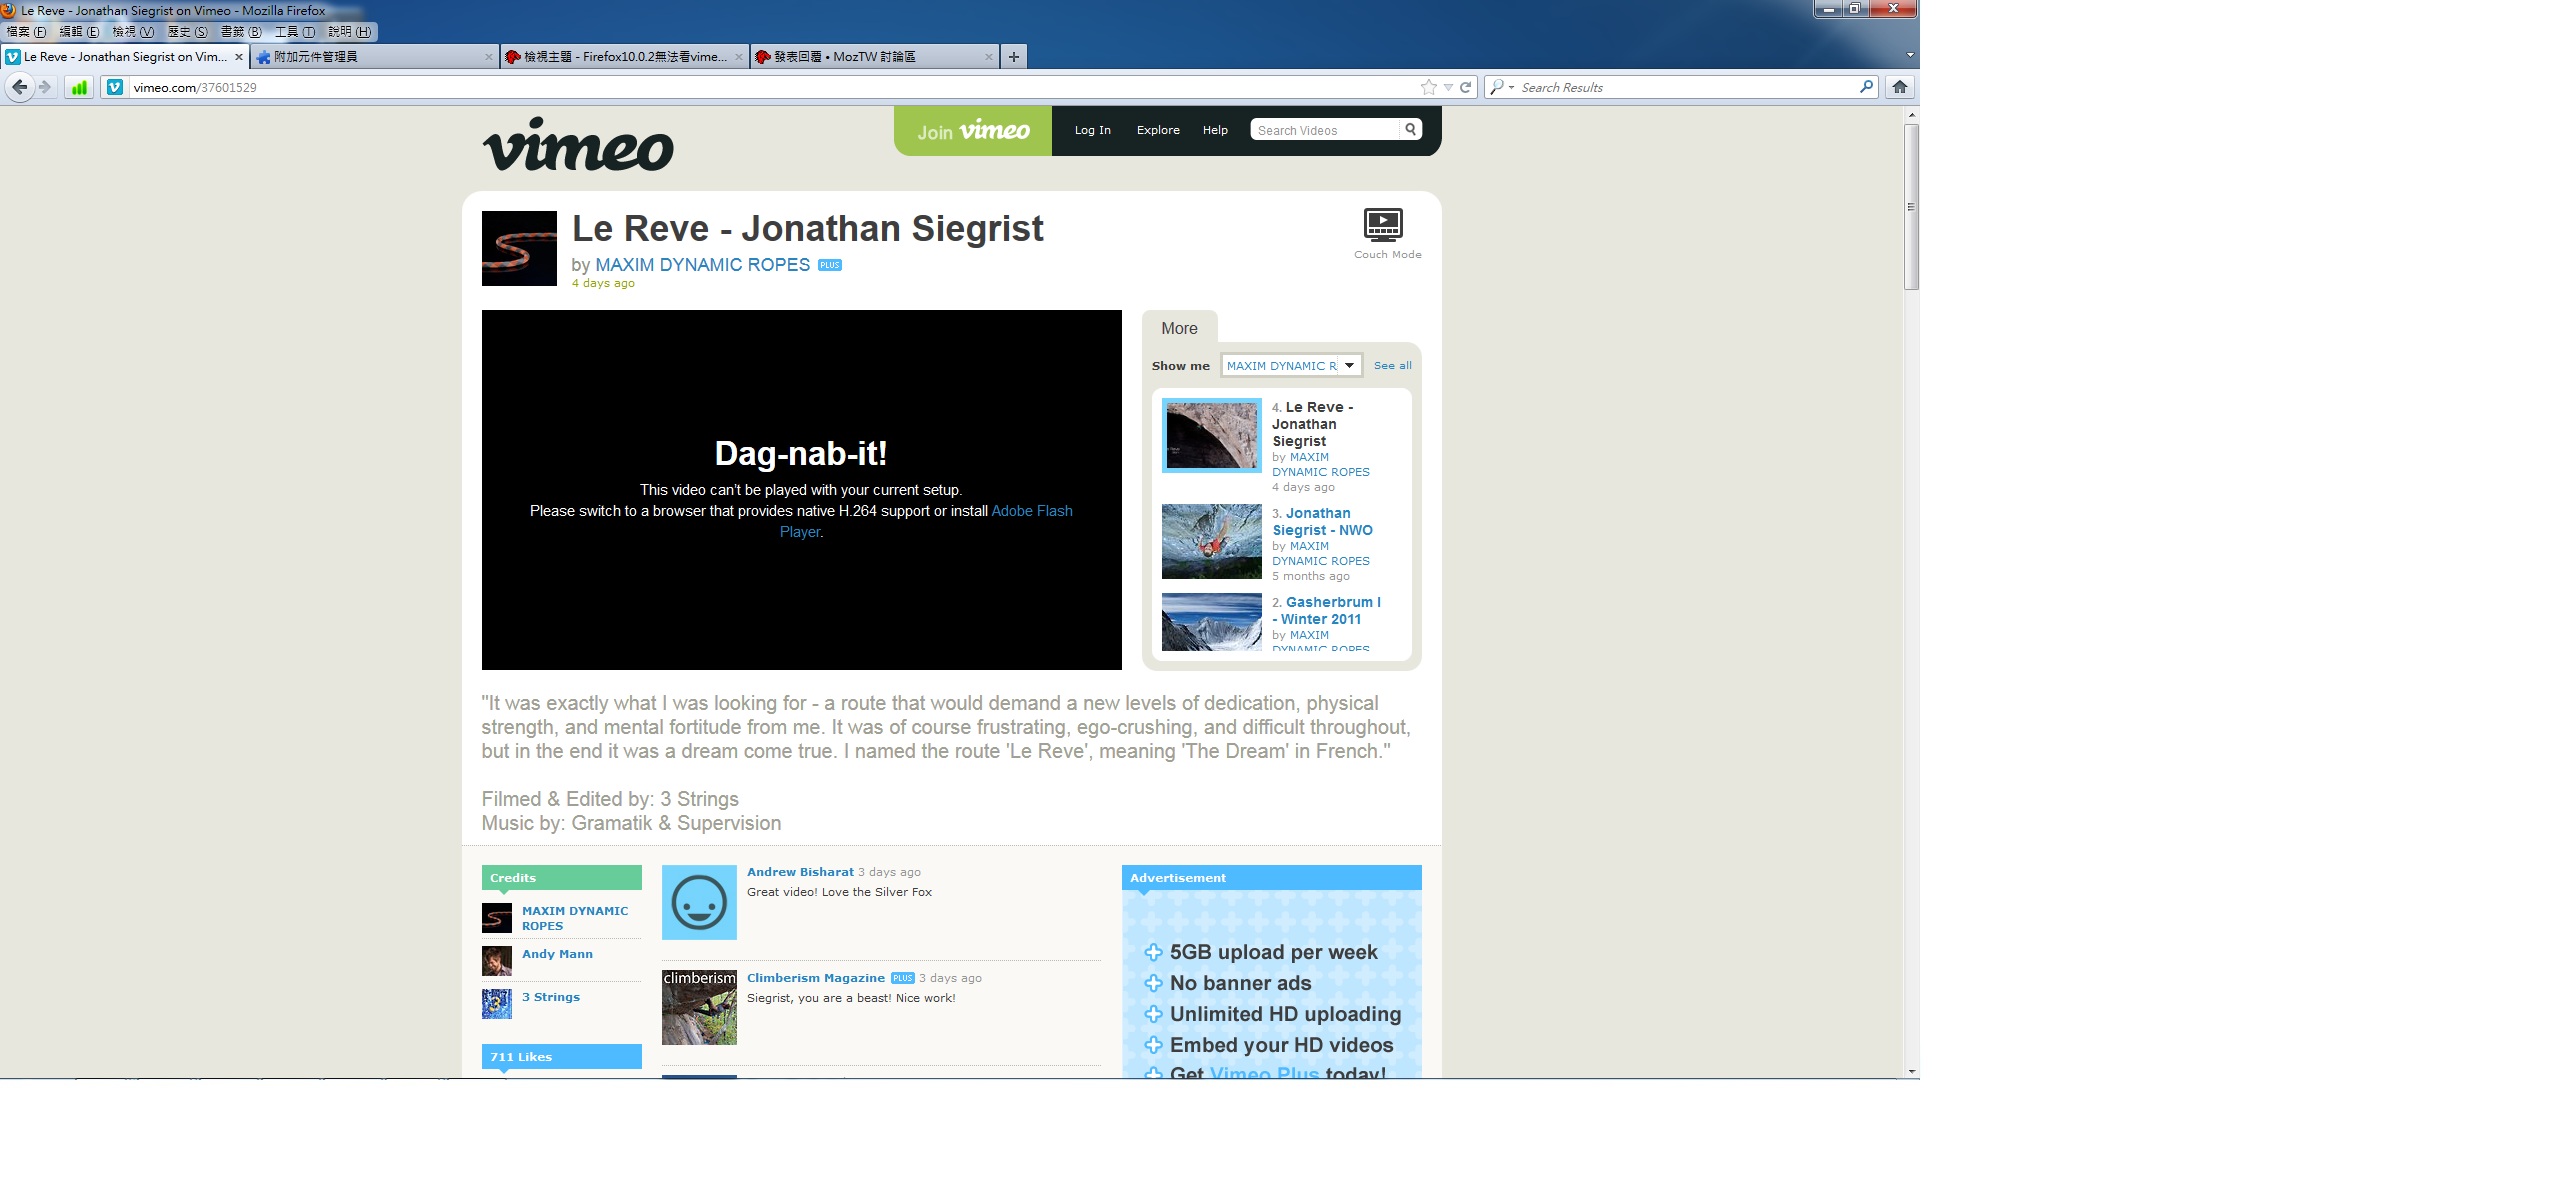The height and width of the screenshot is (1200, 2560).
Task: Open a new tab with the plus button
Action: click(1013, 57)
